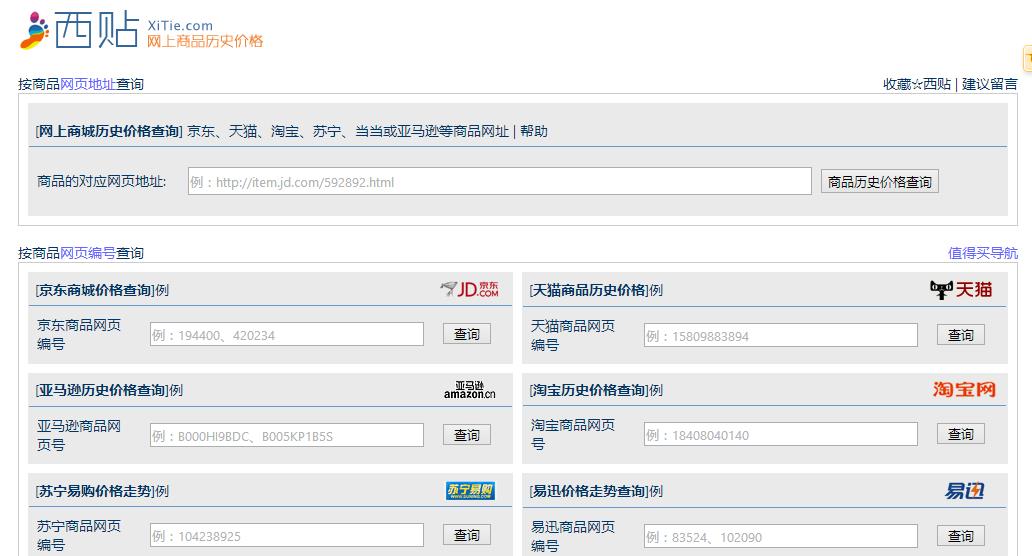Click into the 天猫商品网页编号 input box

(x=780, y=335)
